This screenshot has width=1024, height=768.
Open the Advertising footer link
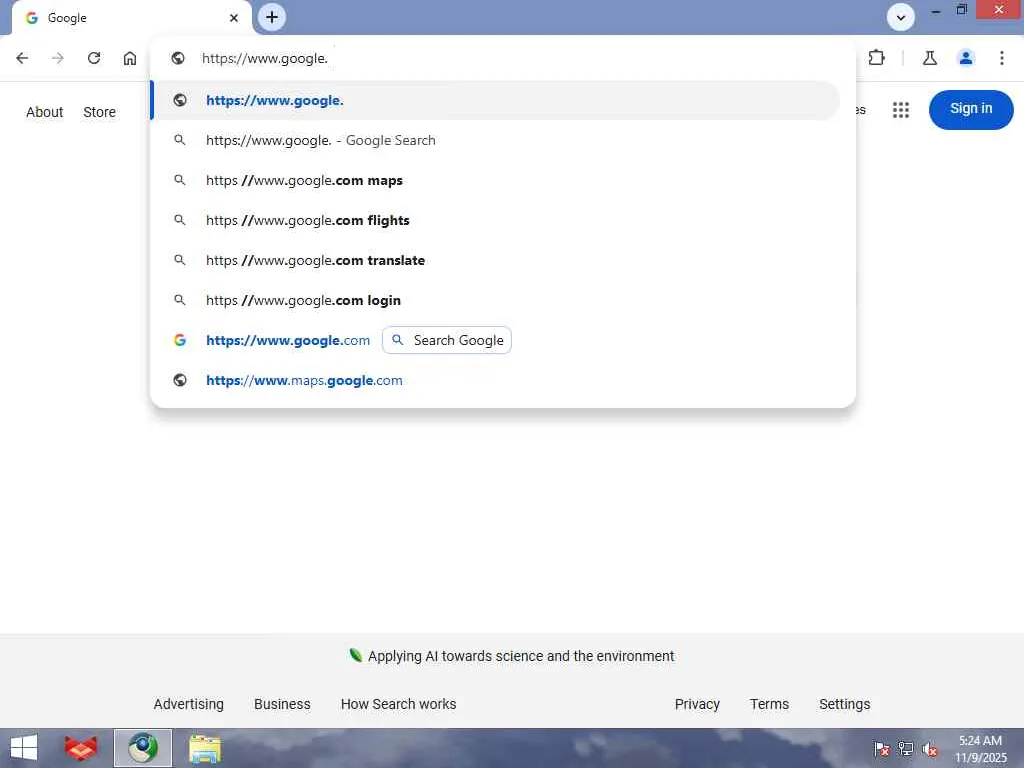189,704
